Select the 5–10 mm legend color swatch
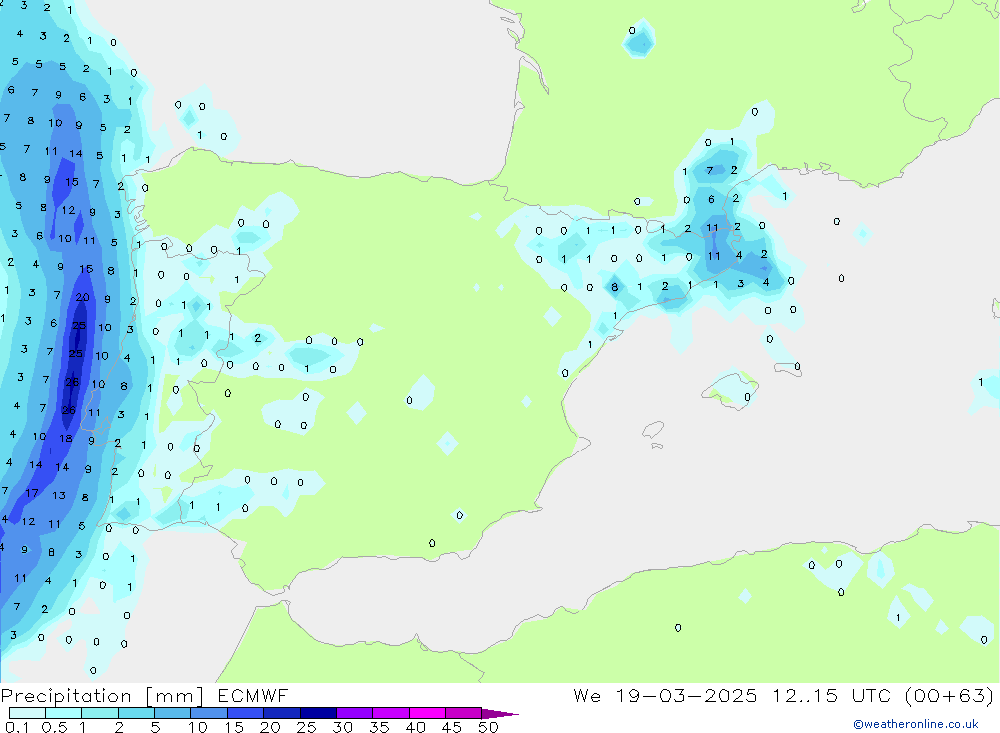This screenshot has height=733, width=1000. (172, 713)
